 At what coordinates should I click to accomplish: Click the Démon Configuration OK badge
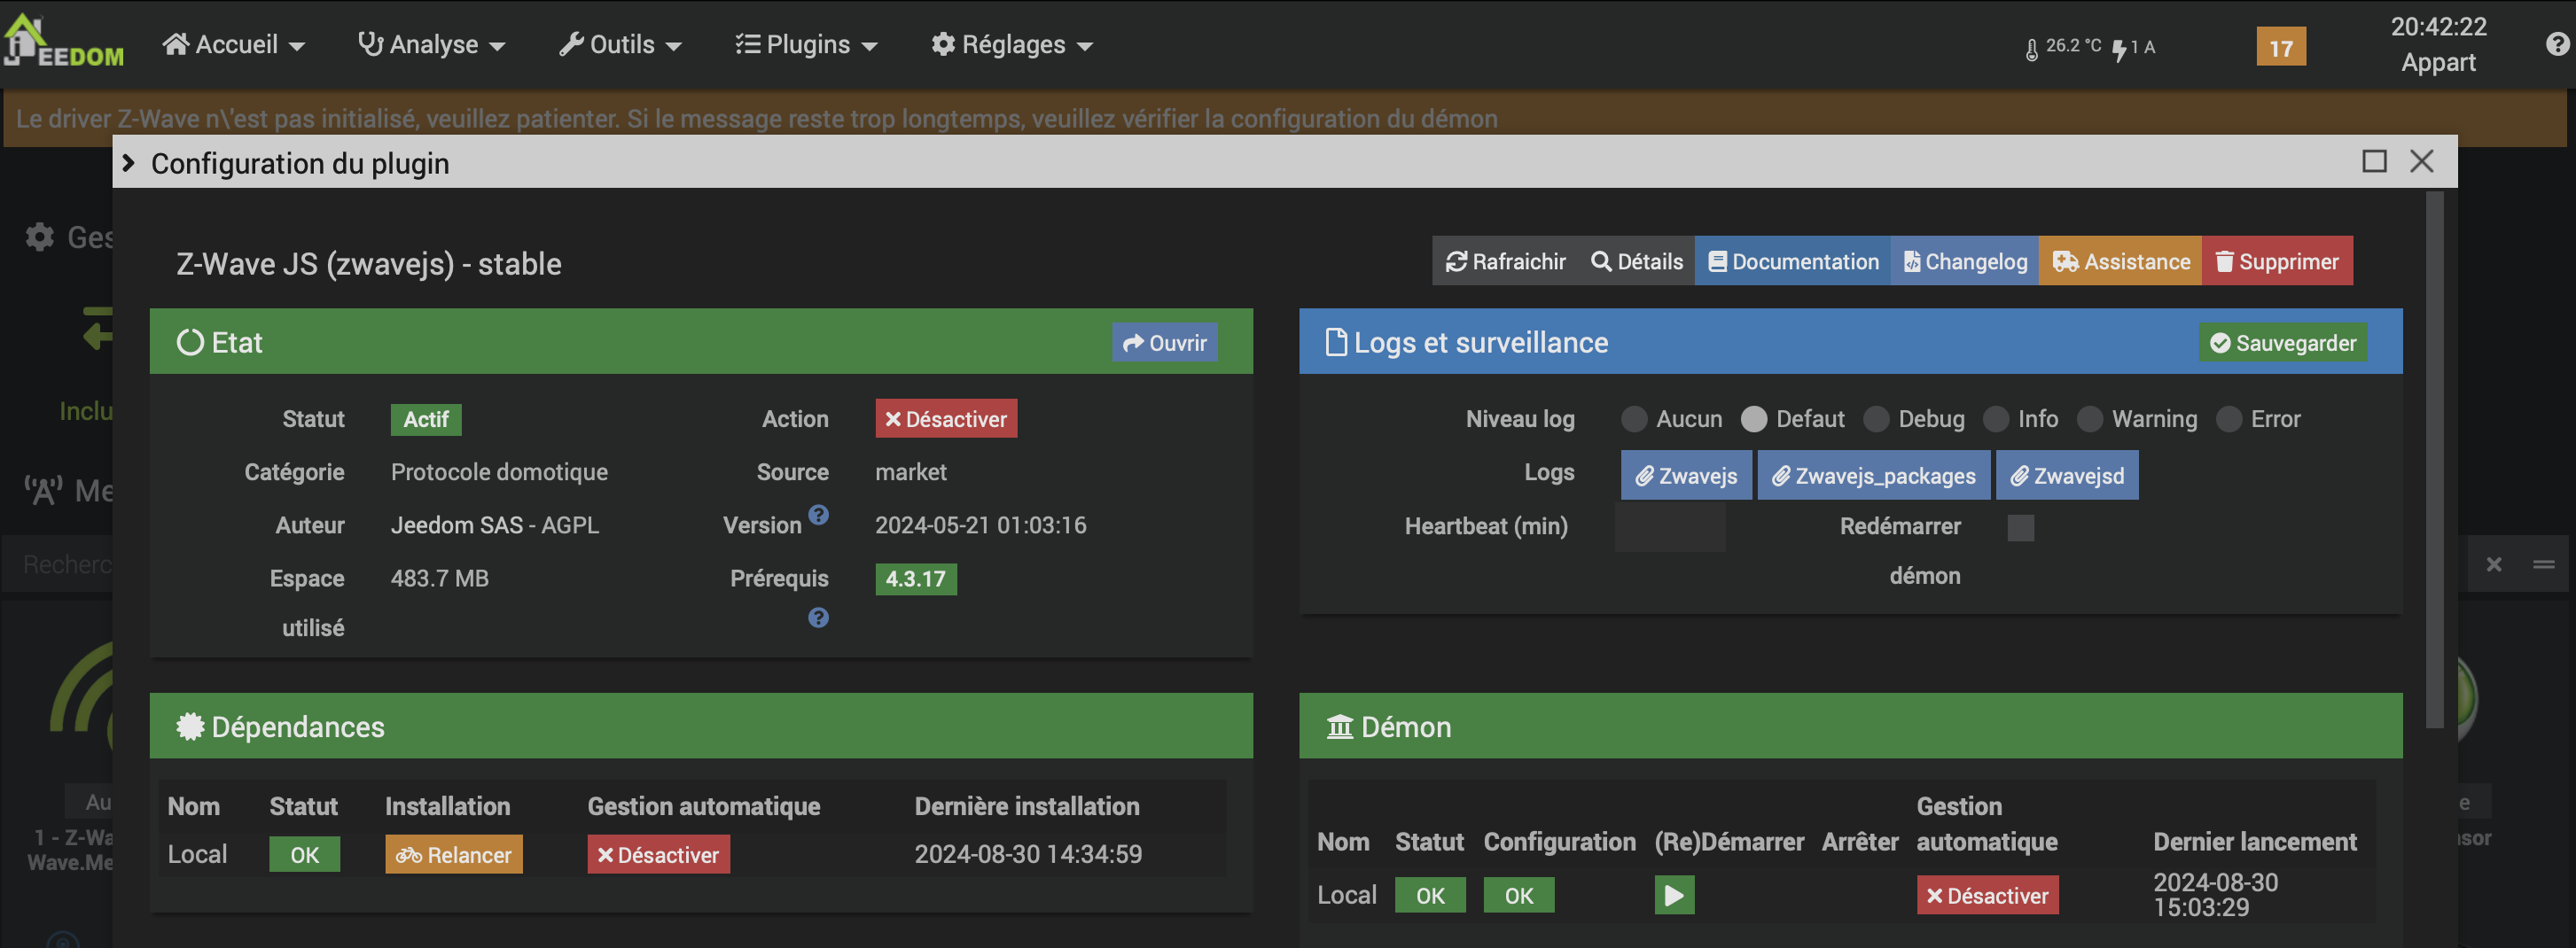[x=1518, y=896]
